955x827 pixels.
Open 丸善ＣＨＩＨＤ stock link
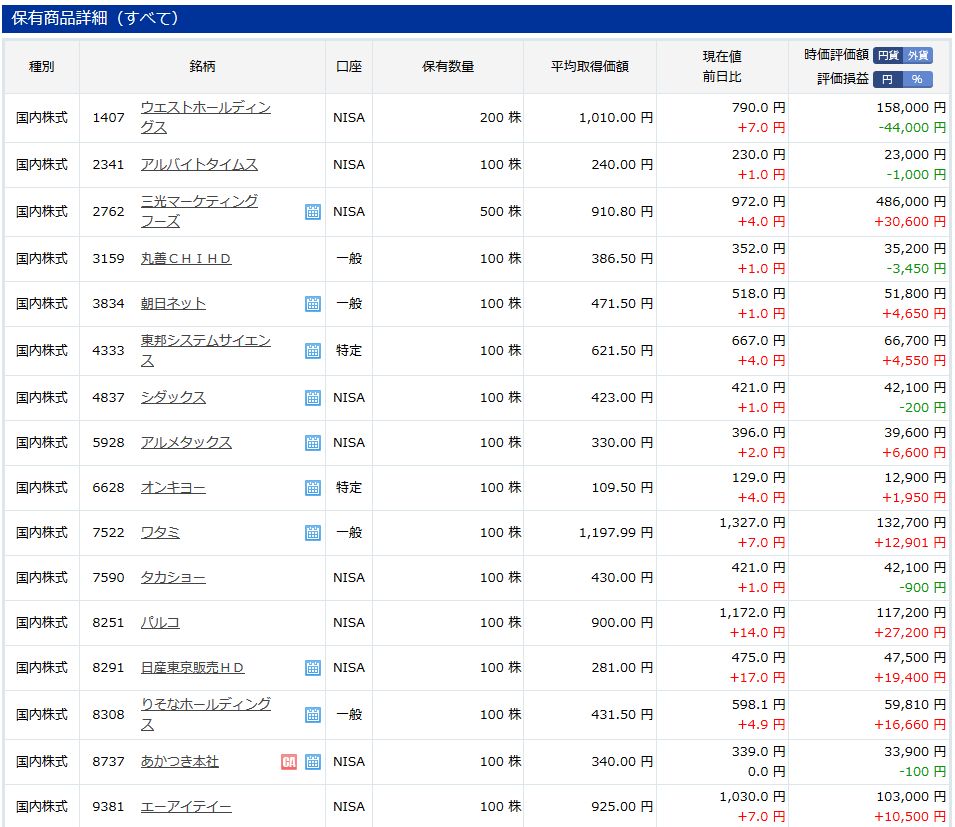click(x=186, y=259)
